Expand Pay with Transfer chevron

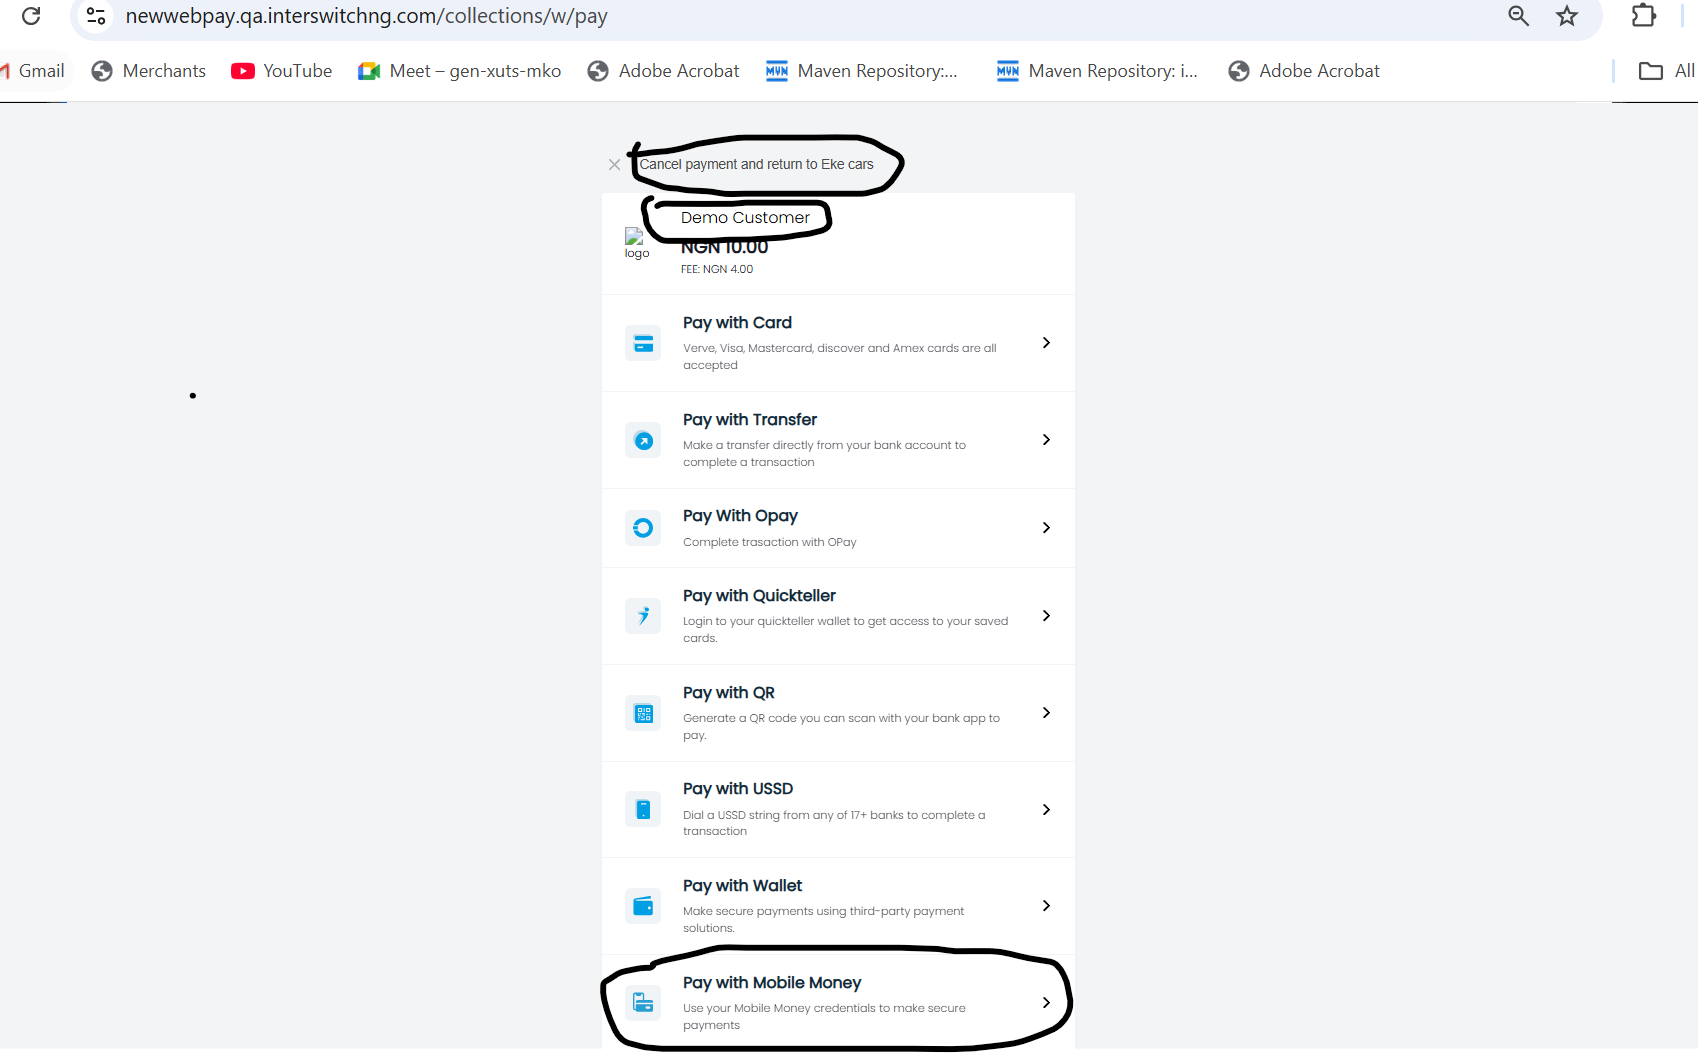pyautogui.click(x=1046, y=440)
